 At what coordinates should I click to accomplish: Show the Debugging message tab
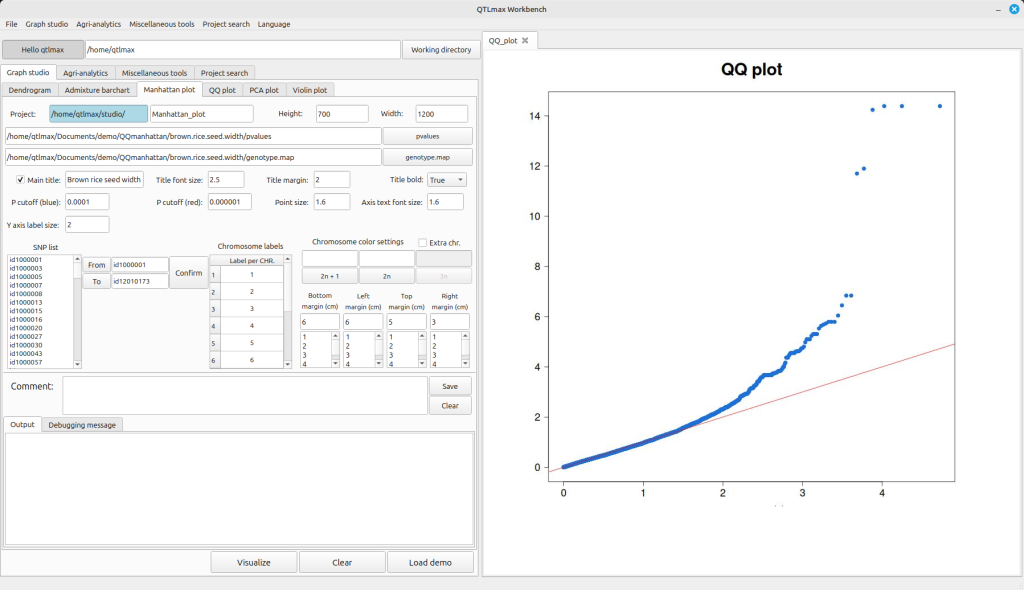point(83,425)
